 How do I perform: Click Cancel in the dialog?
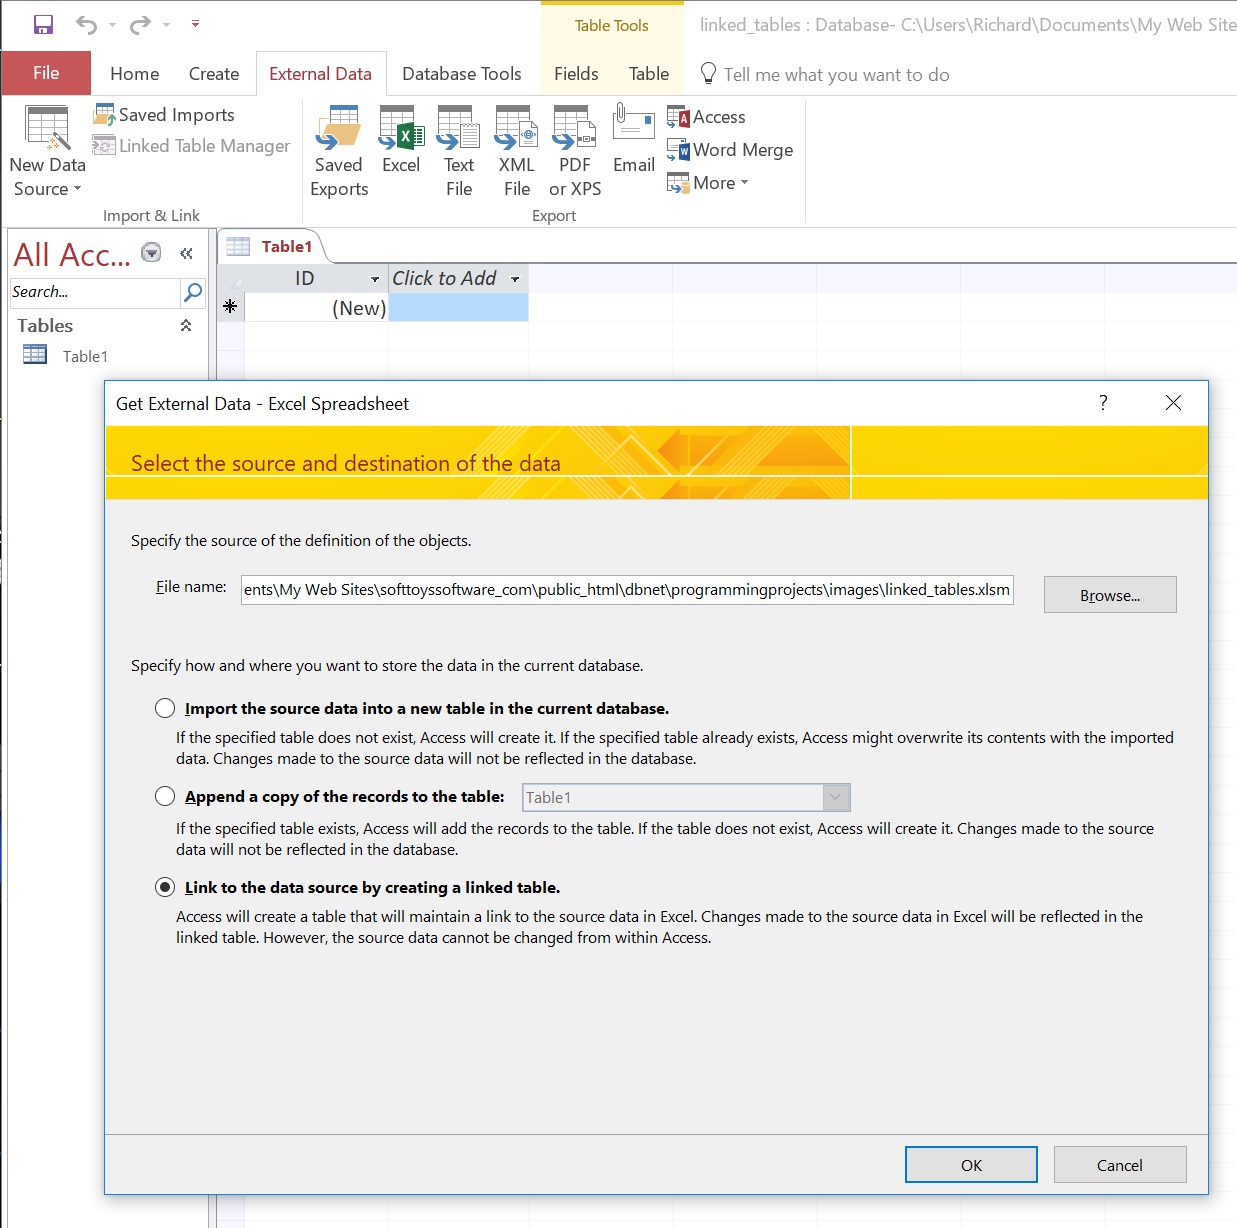coord(1120,1165)
